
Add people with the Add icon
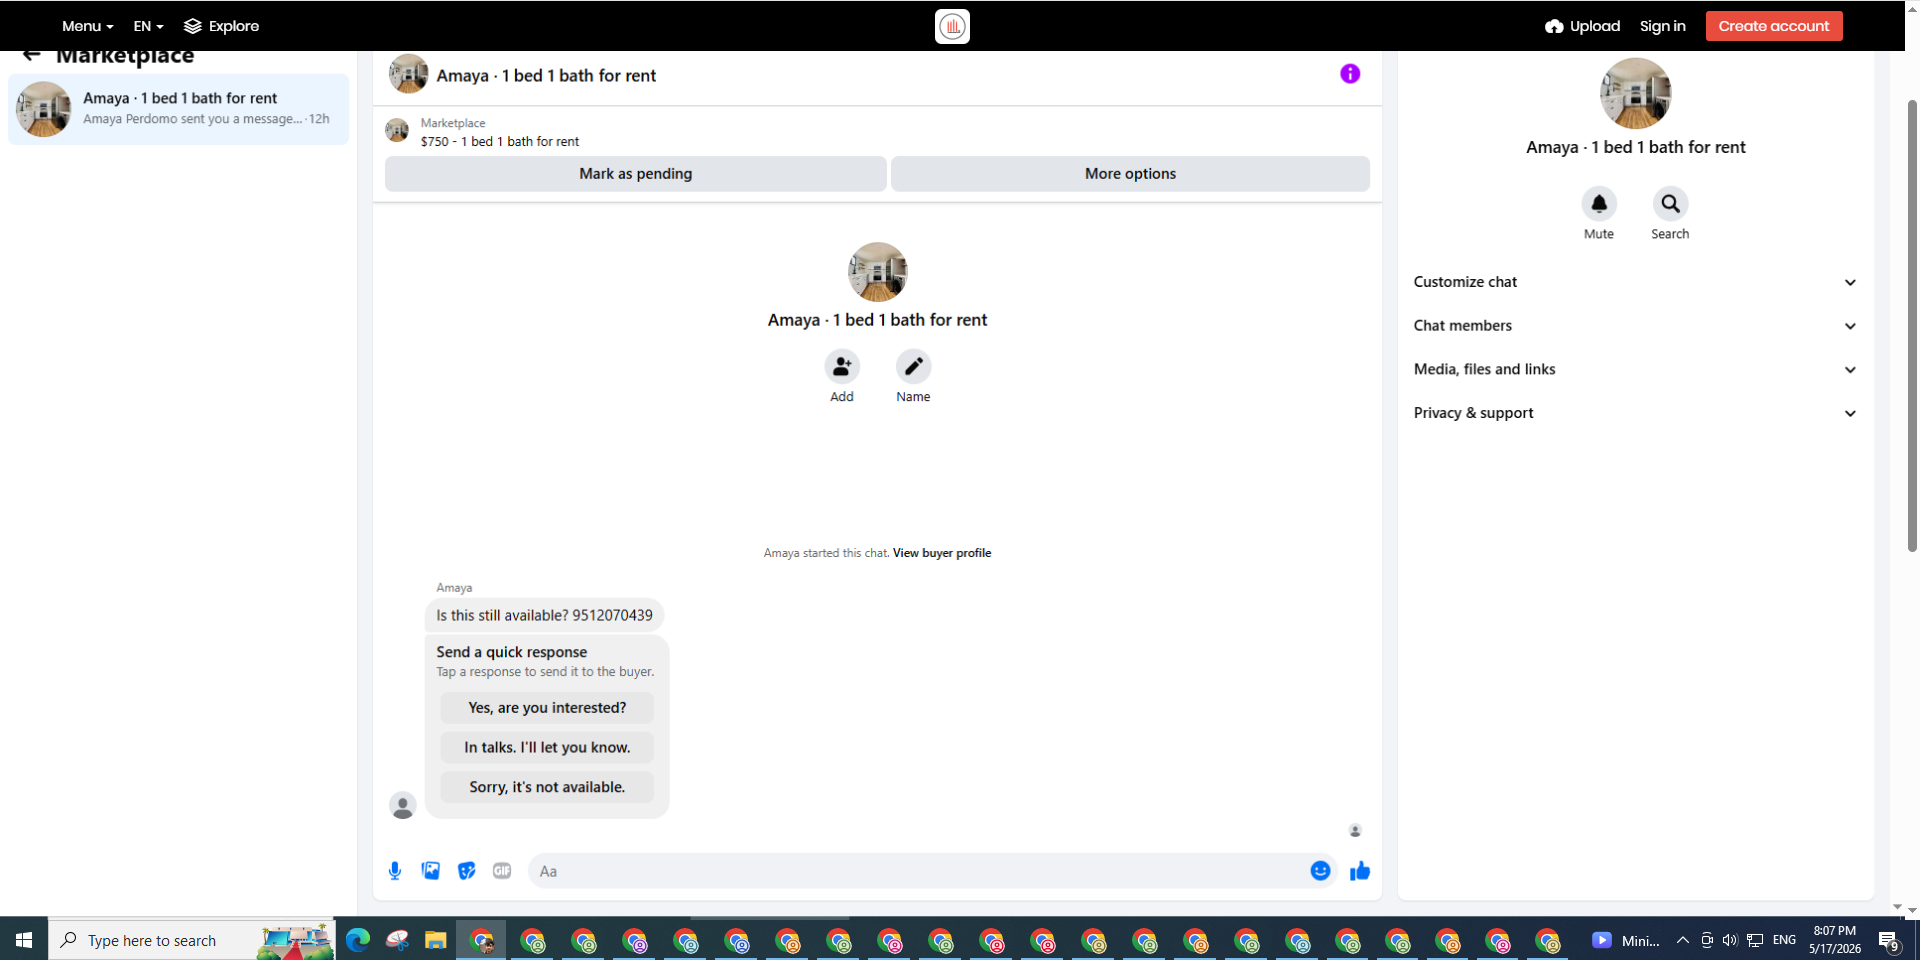pyautogui.click(x=842, y=367)
